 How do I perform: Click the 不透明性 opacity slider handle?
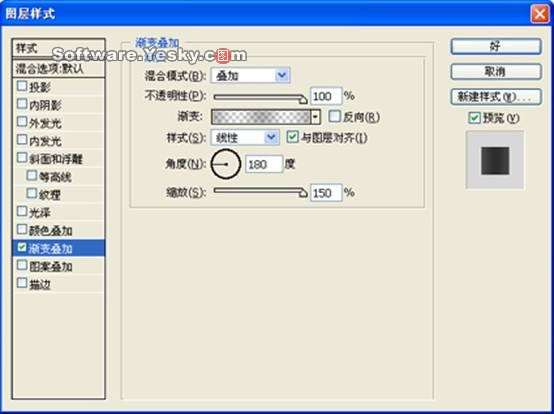click(303, 99)
